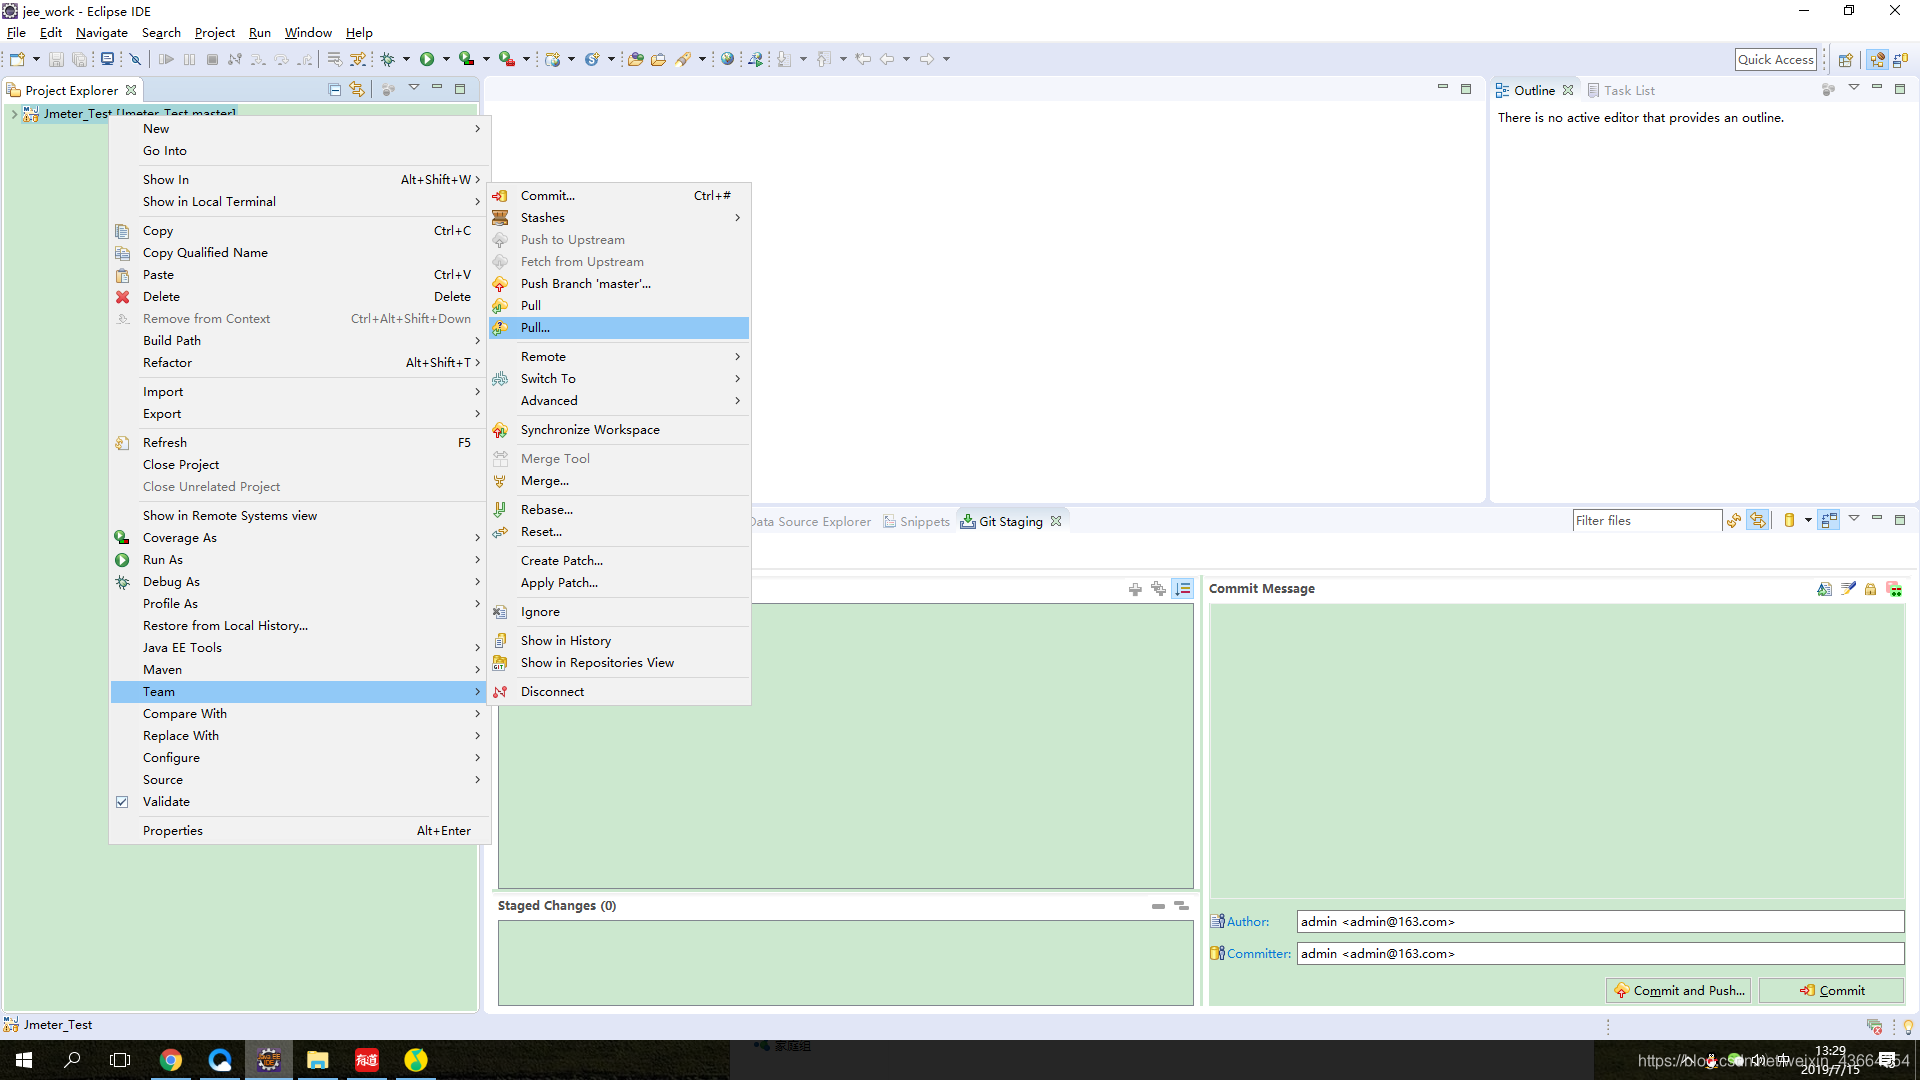Click the Focus on Active Task icon in Outline
Screen dimensions: 1920x1080
click(1829, 89)
